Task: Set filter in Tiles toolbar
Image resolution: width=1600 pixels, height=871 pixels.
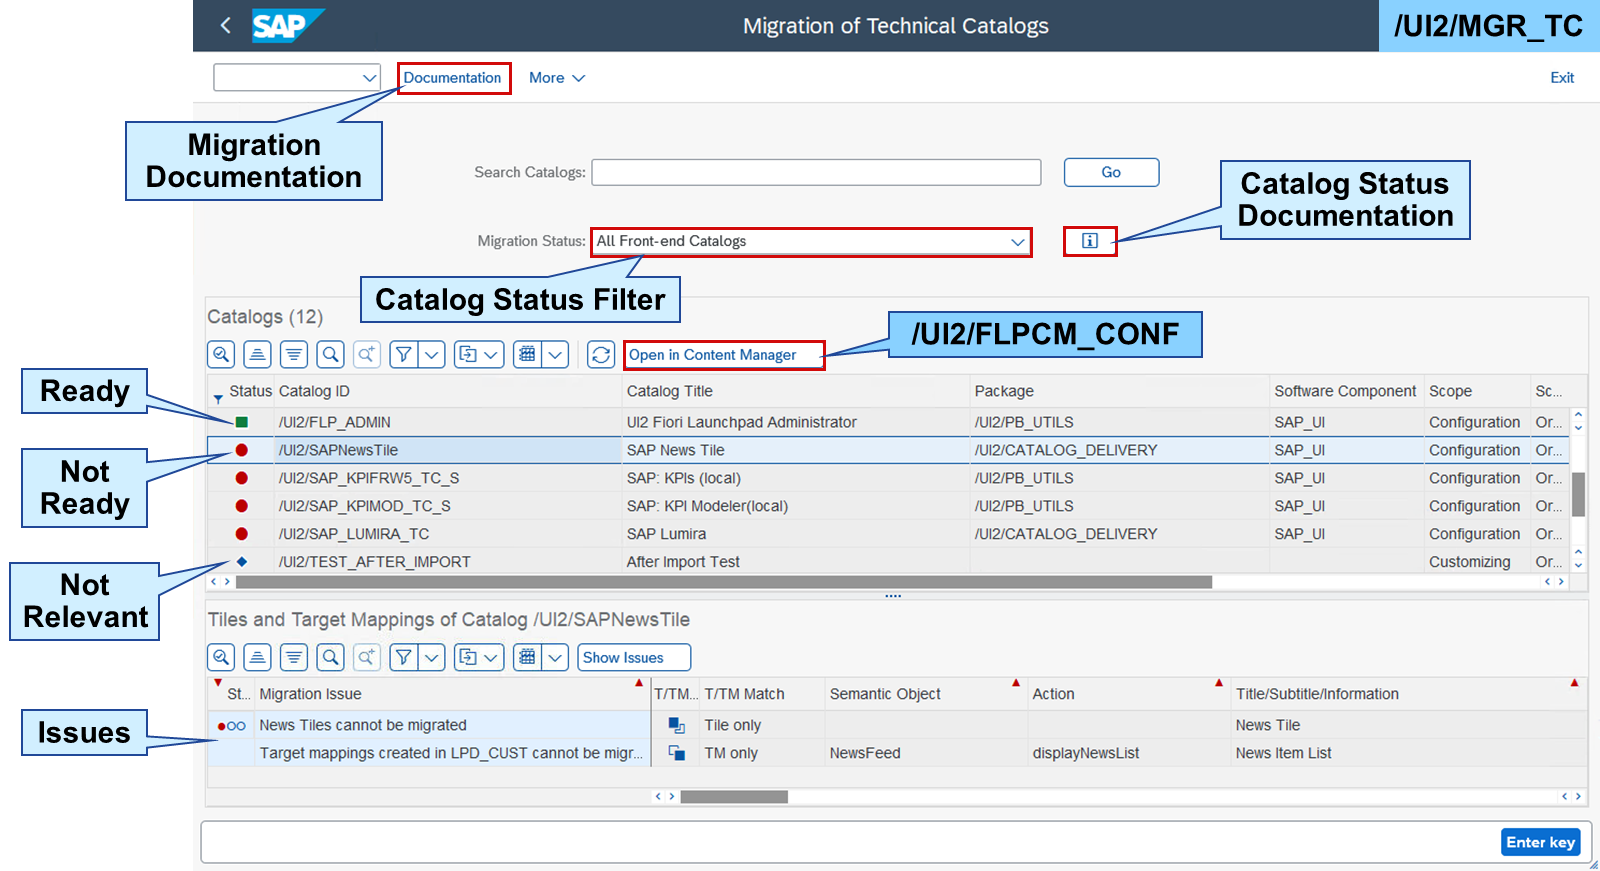Action: pyautogui.click(x=403, y=657)
